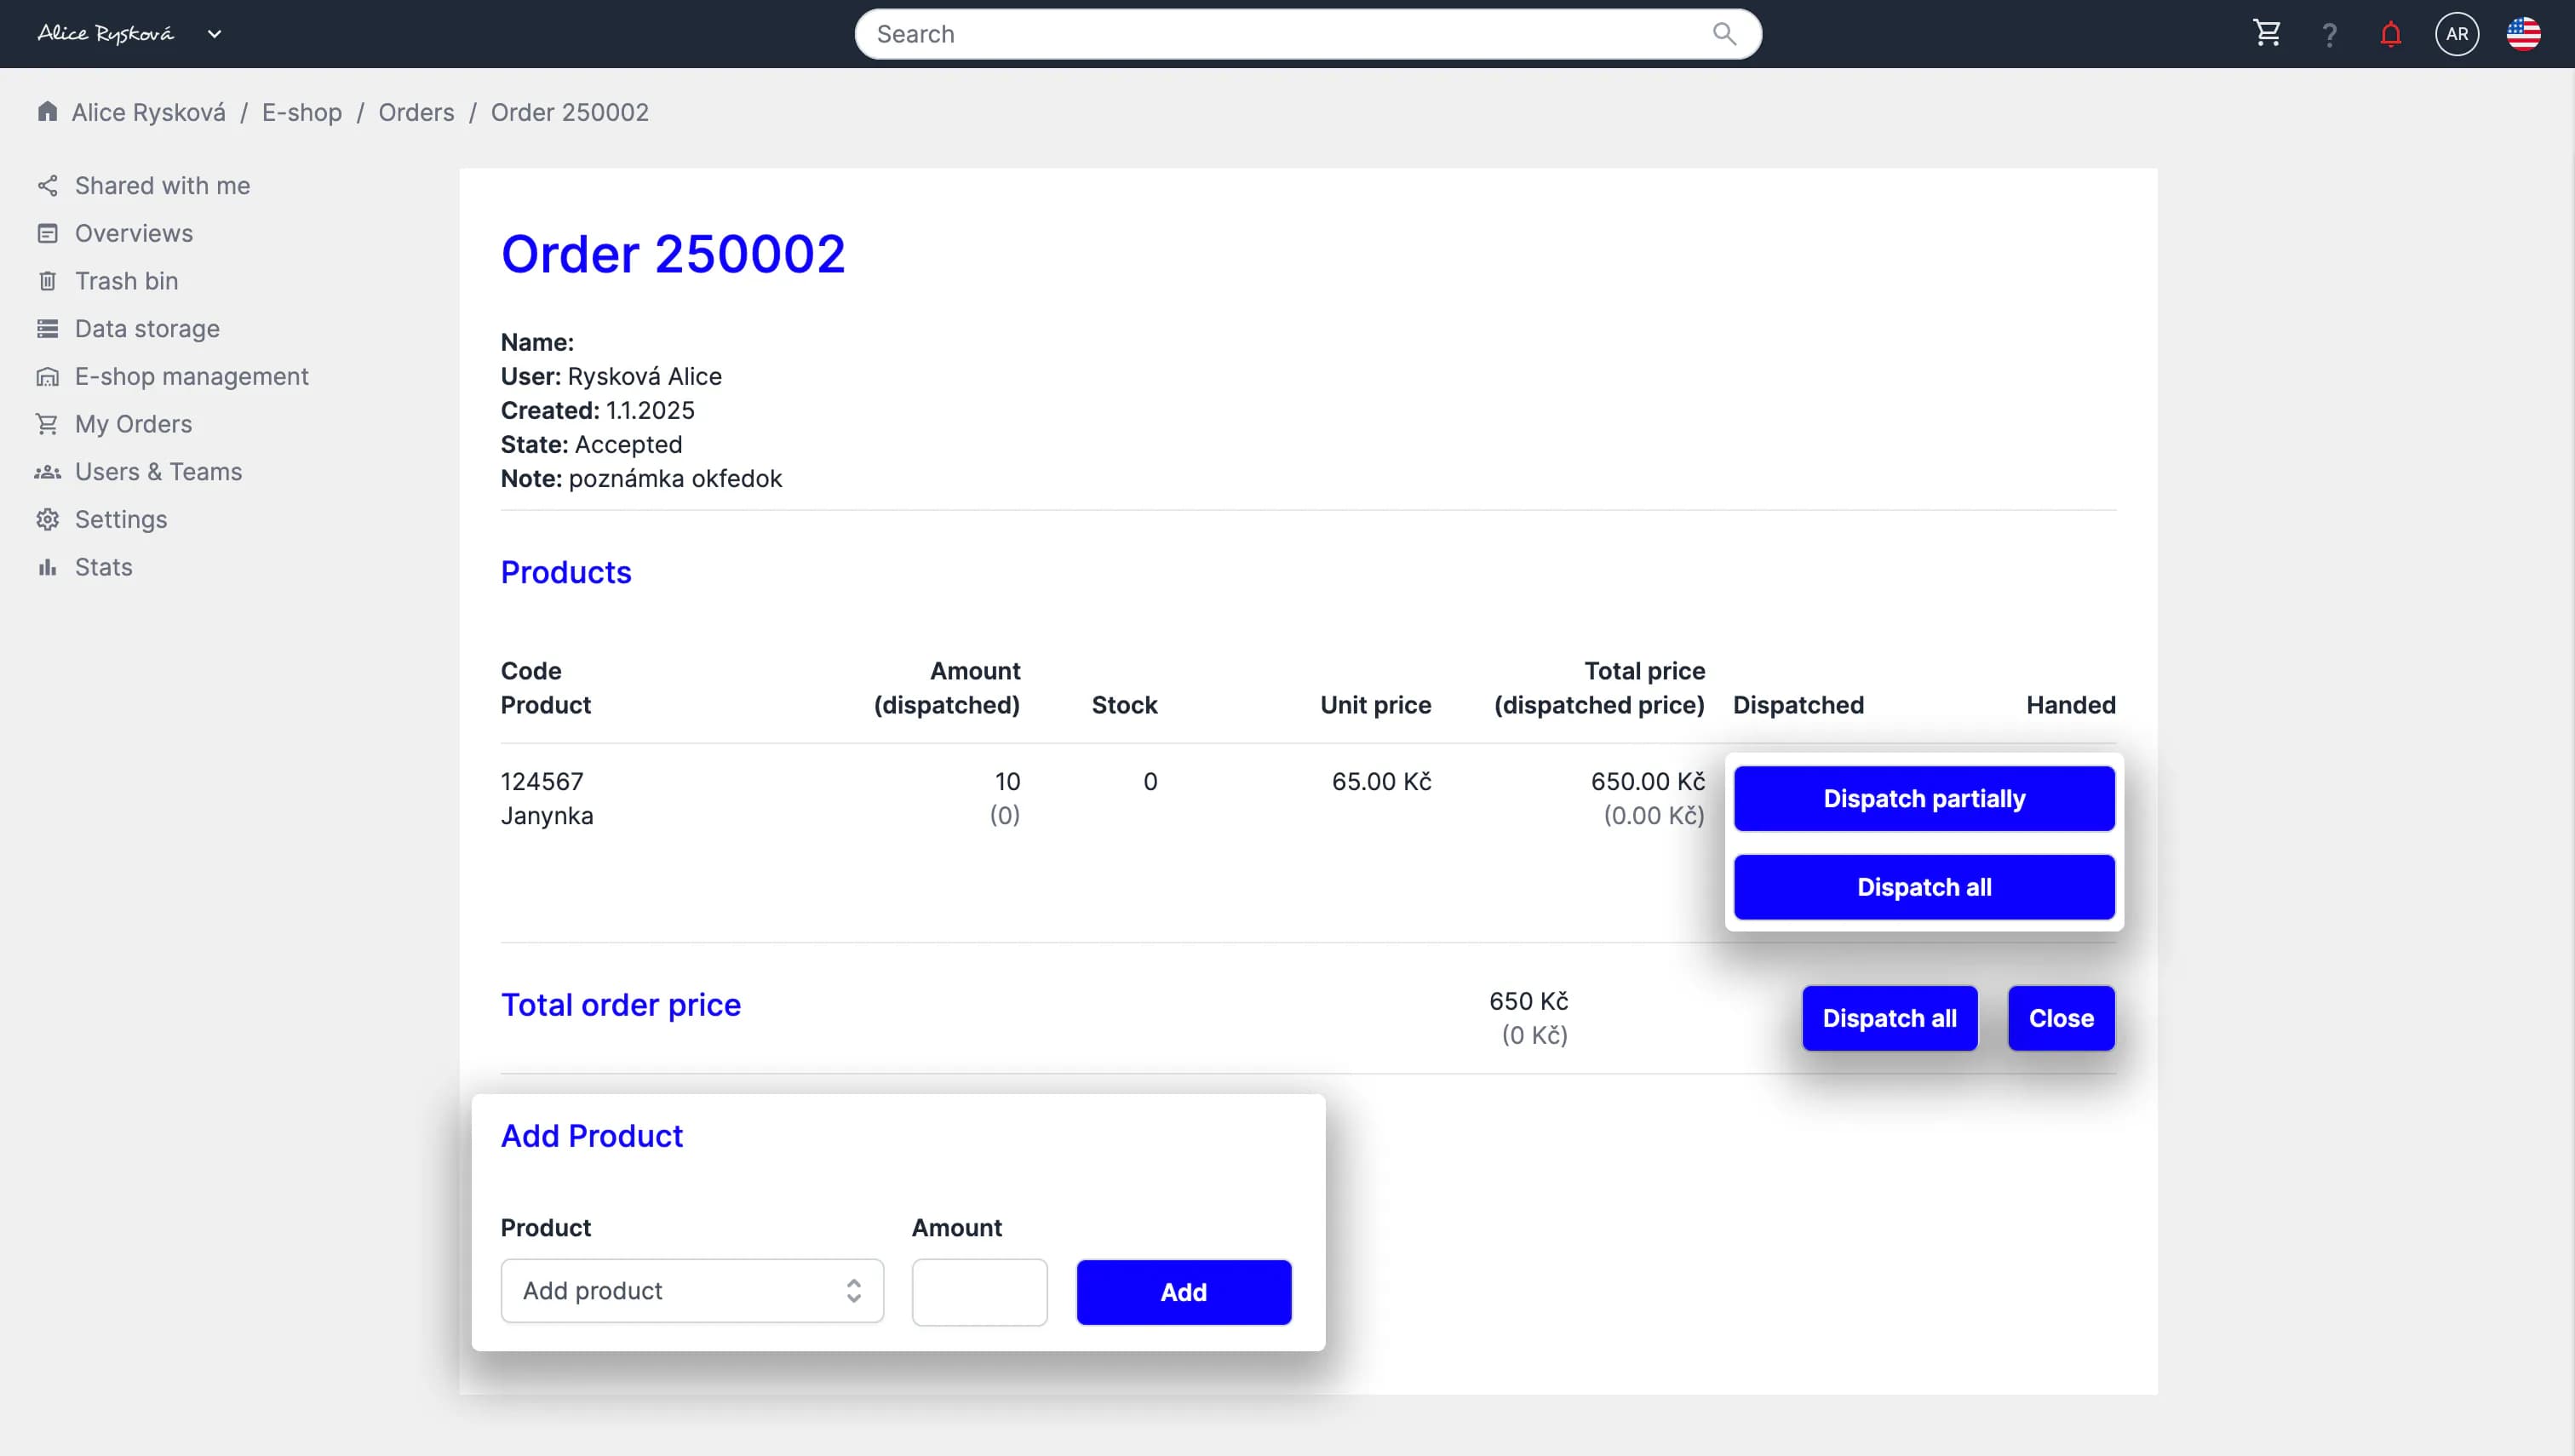Screen dimensions: 2575x1456
Task: Navigate to Users & Teams
Action: [x=158, y=472]
